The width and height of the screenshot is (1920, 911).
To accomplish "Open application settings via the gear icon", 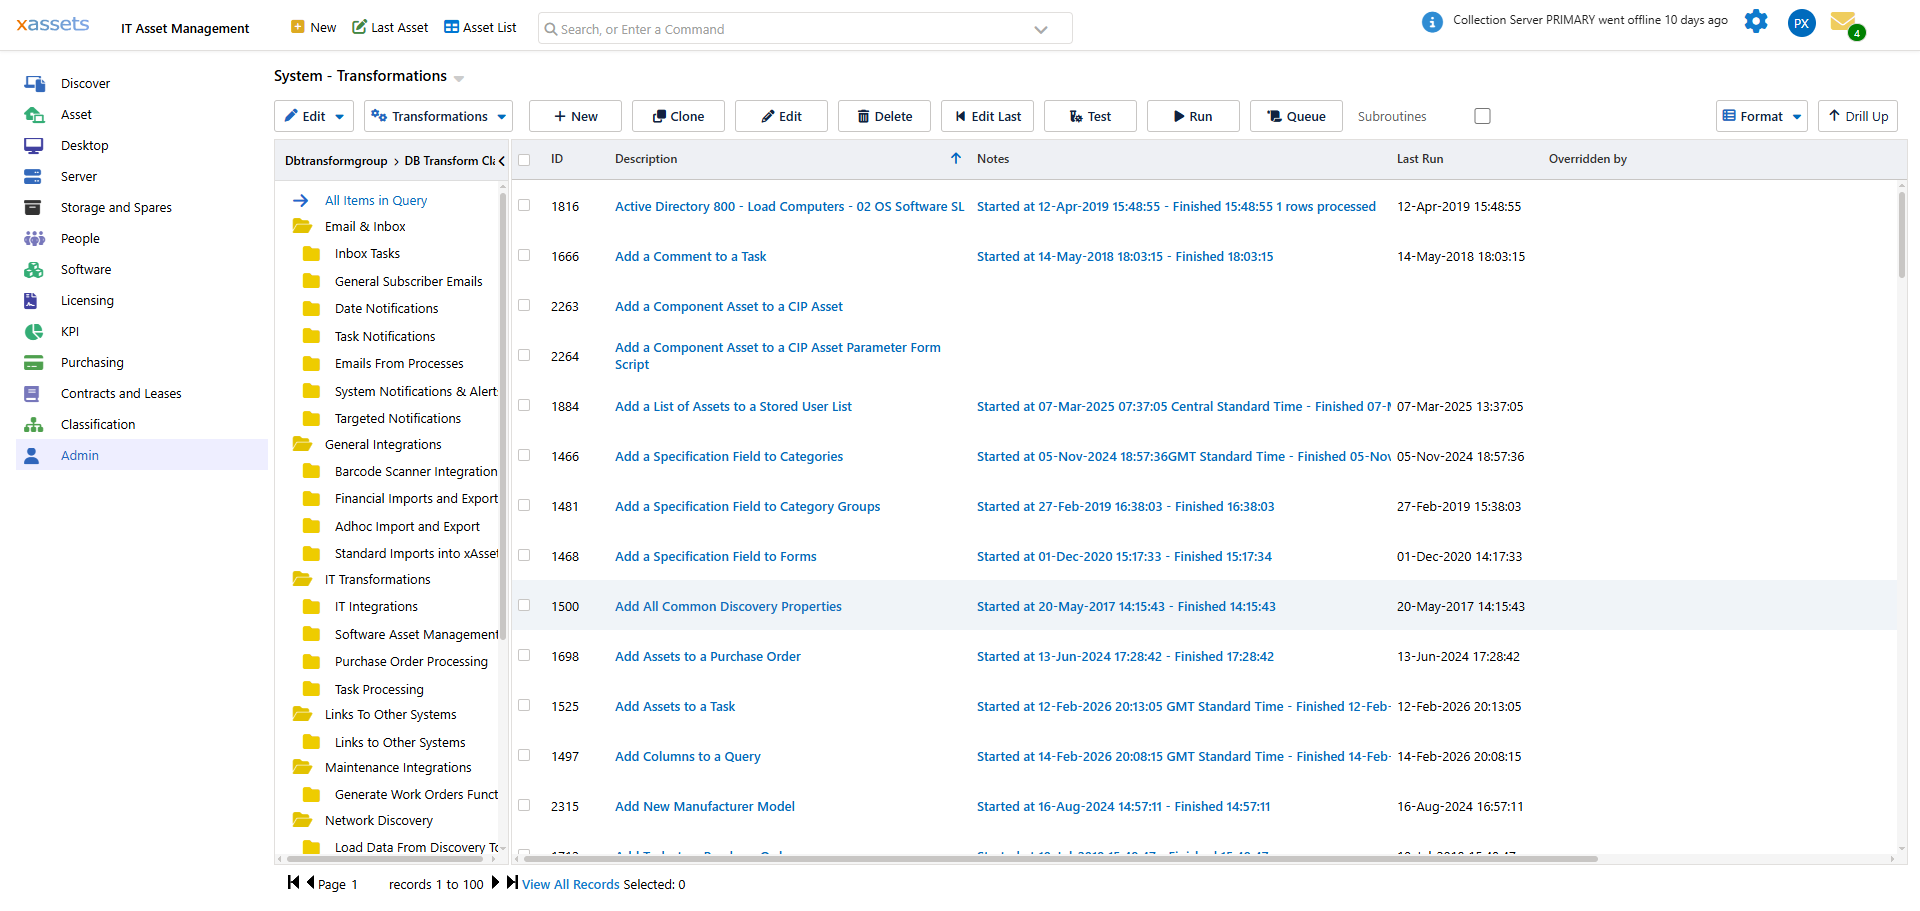I will pyautogui.click(x=1756, y=21).
